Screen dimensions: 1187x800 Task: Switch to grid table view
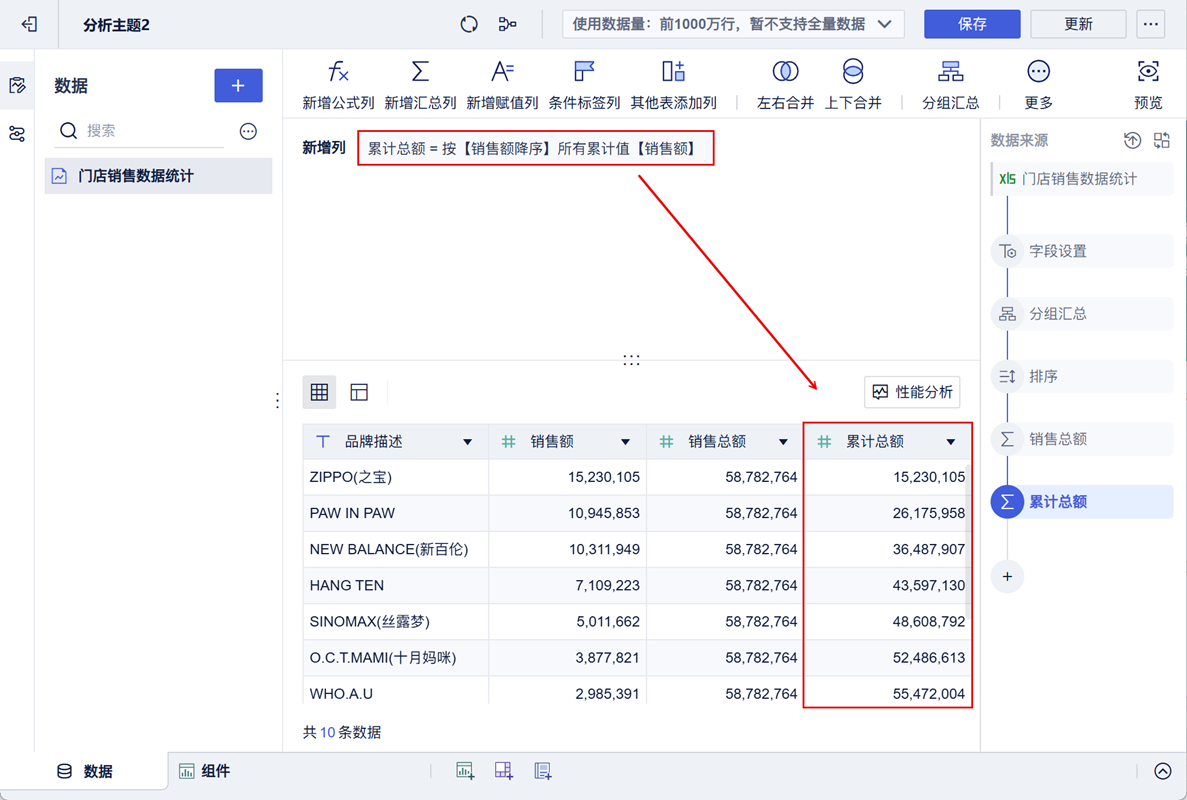pyautogui.click(x=319, y=392)
